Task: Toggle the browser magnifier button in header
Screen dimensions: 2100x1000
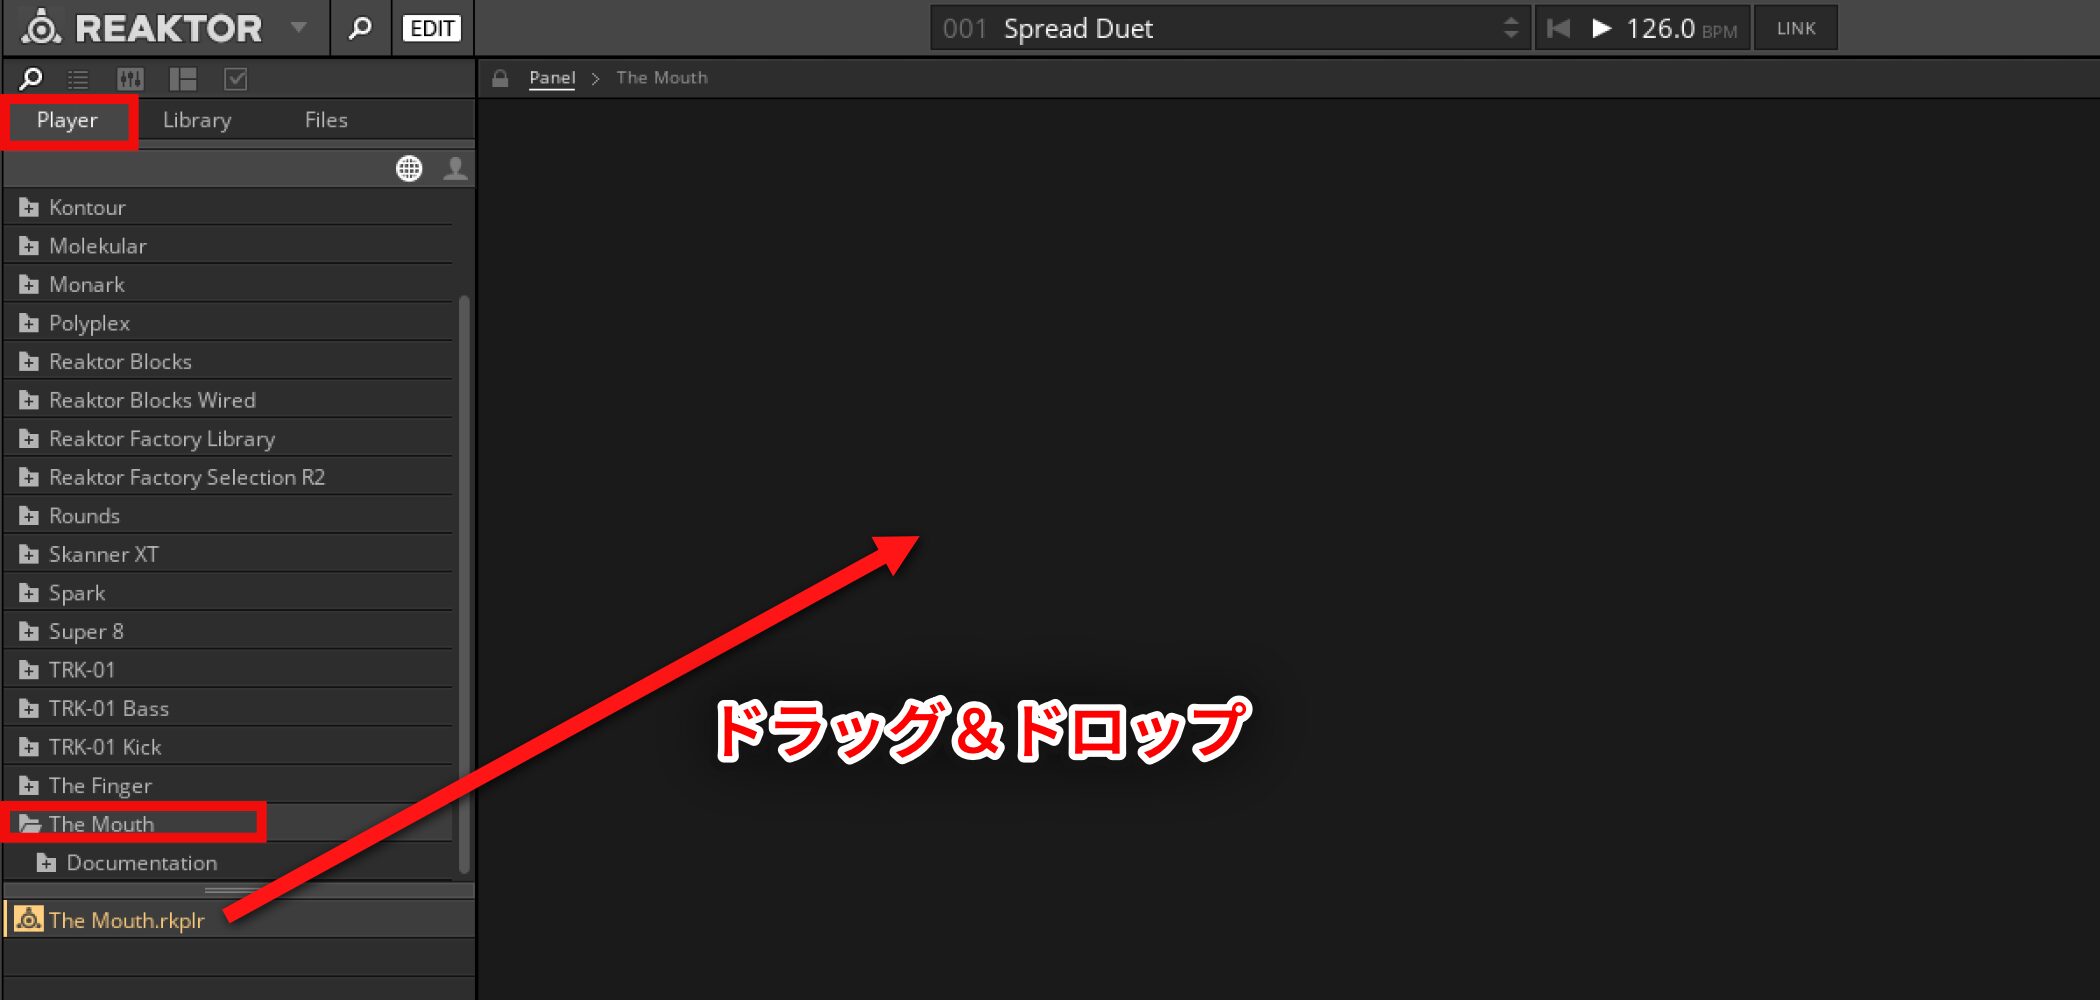Action: (x=360, y=28)
